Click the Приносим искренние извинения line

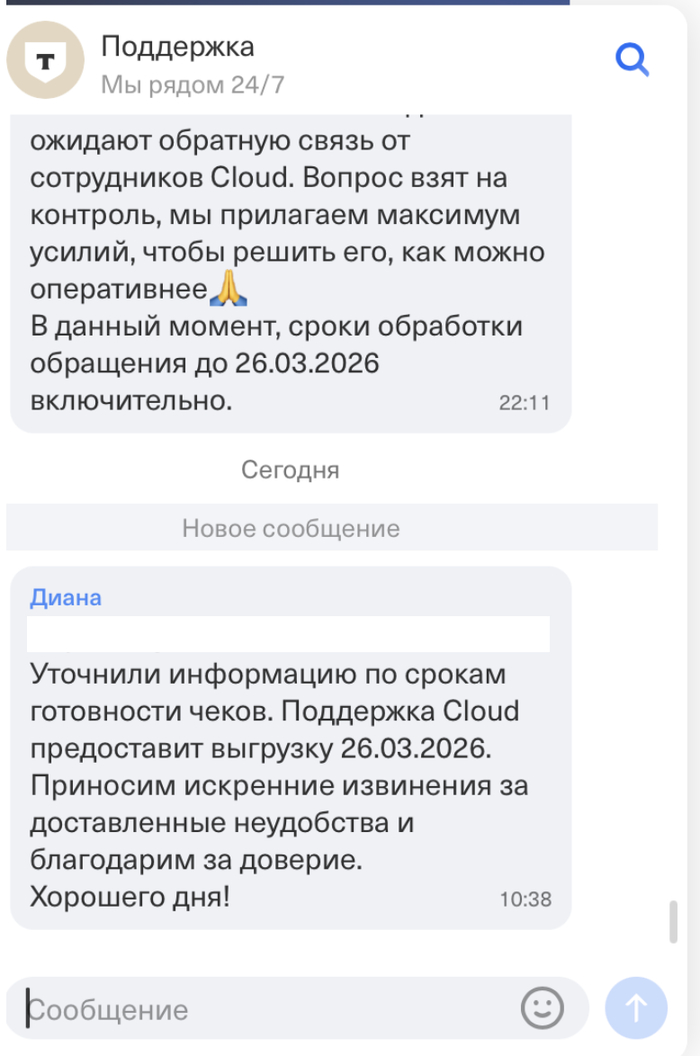[x=279, y=785]
